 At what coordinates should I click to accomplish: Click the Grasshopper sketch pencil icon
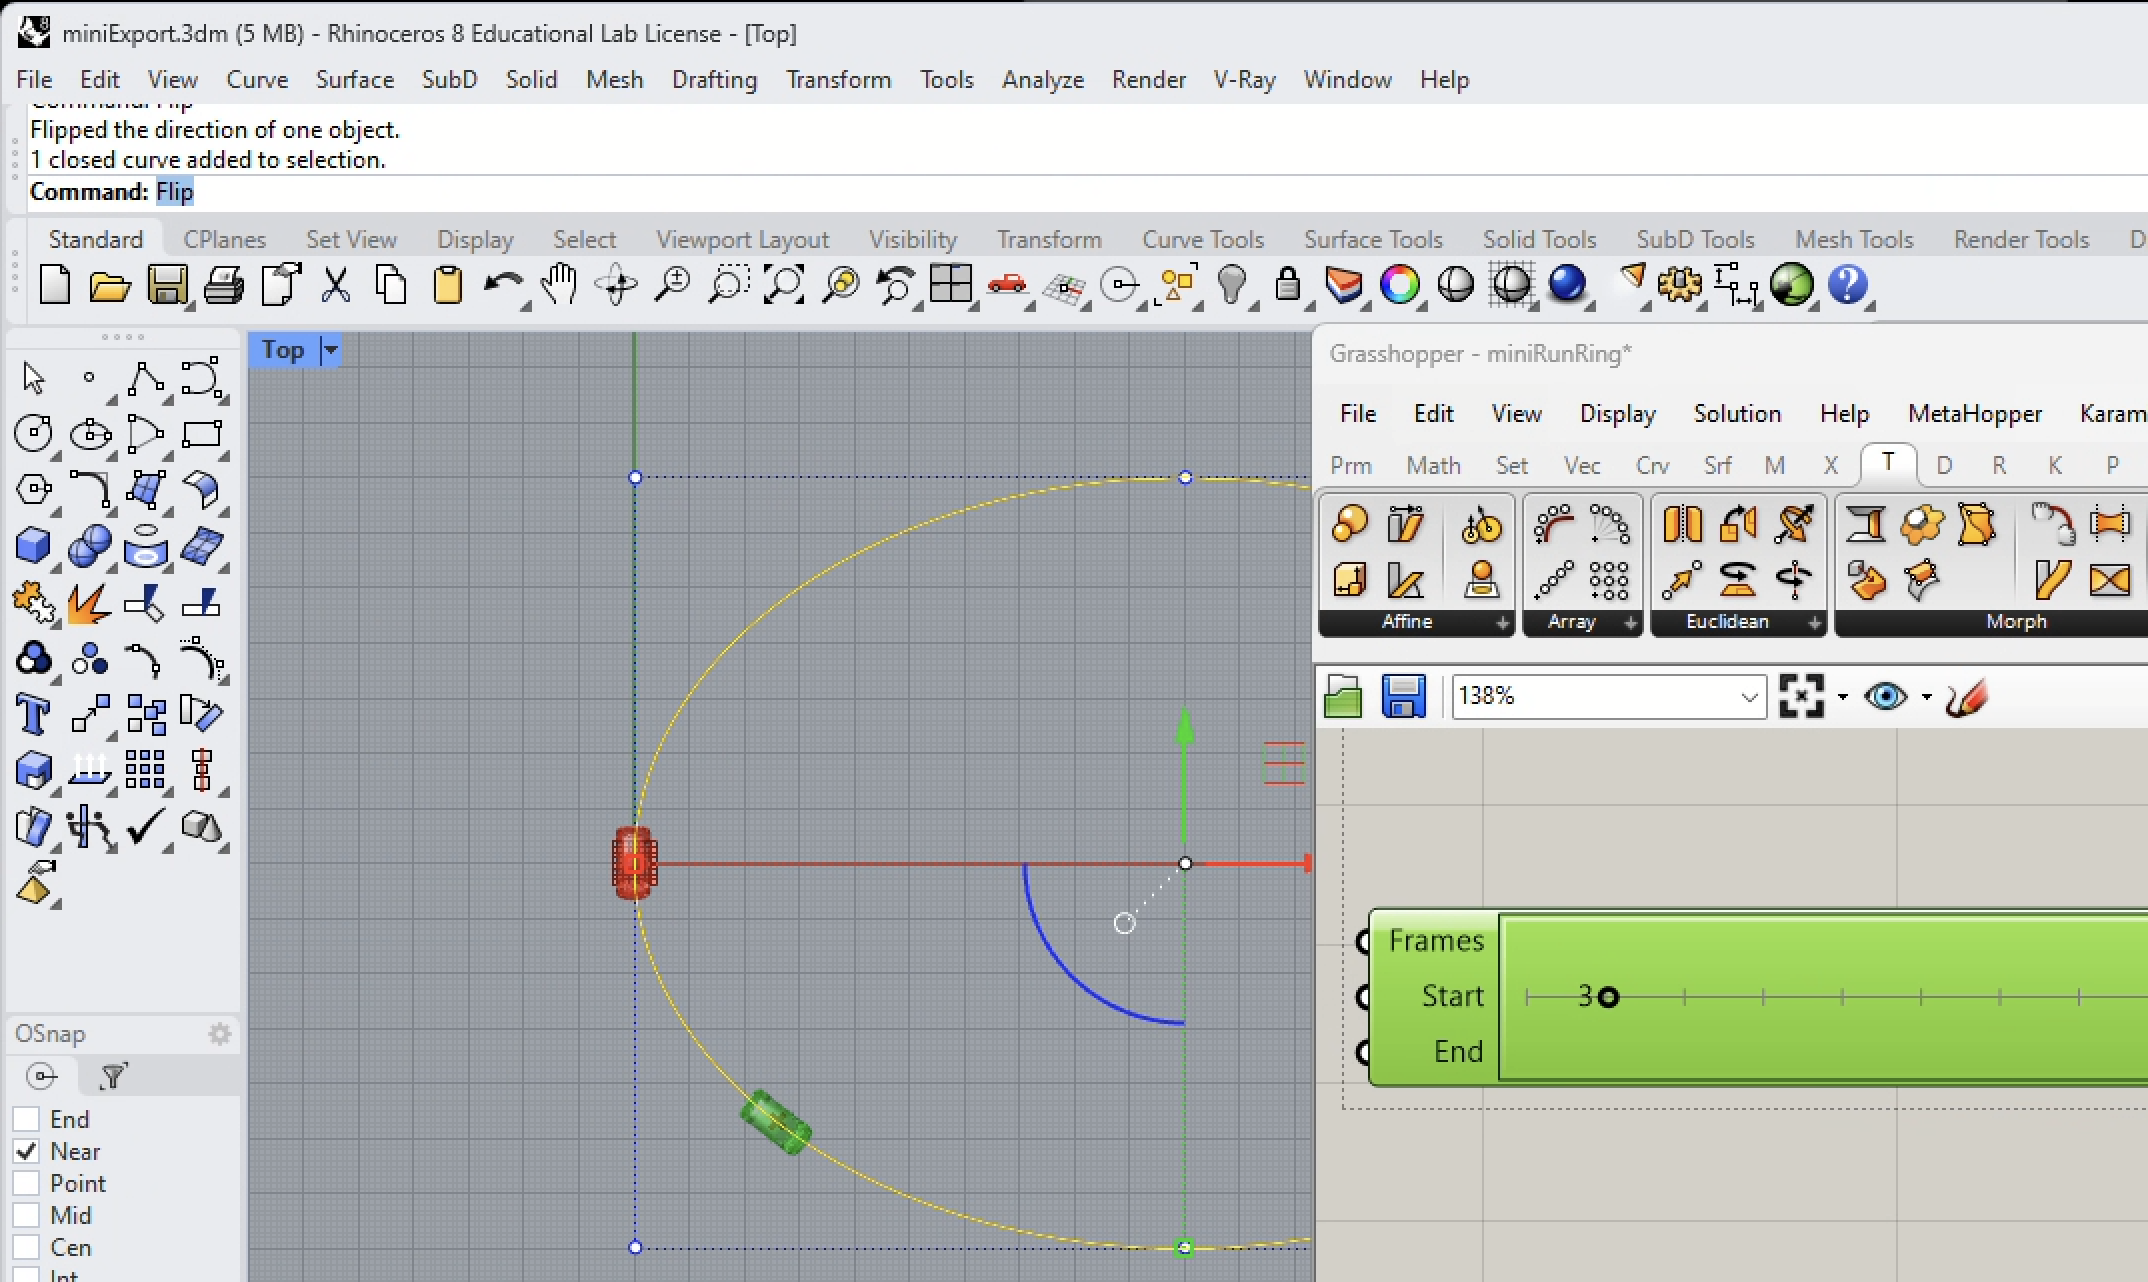click(x=1967, y=697)
